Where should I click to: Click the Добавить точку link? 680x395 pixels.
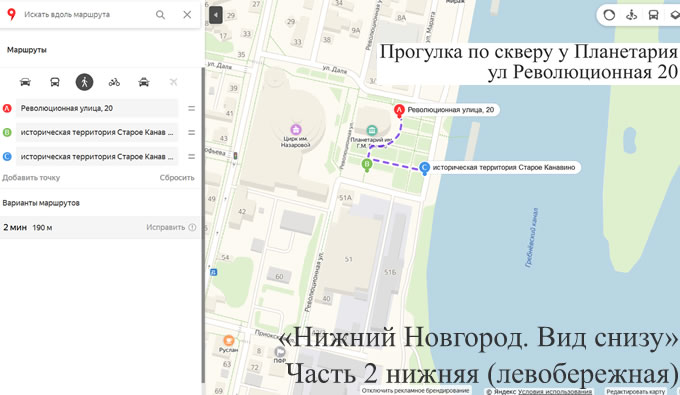click(x=31, y=177)
